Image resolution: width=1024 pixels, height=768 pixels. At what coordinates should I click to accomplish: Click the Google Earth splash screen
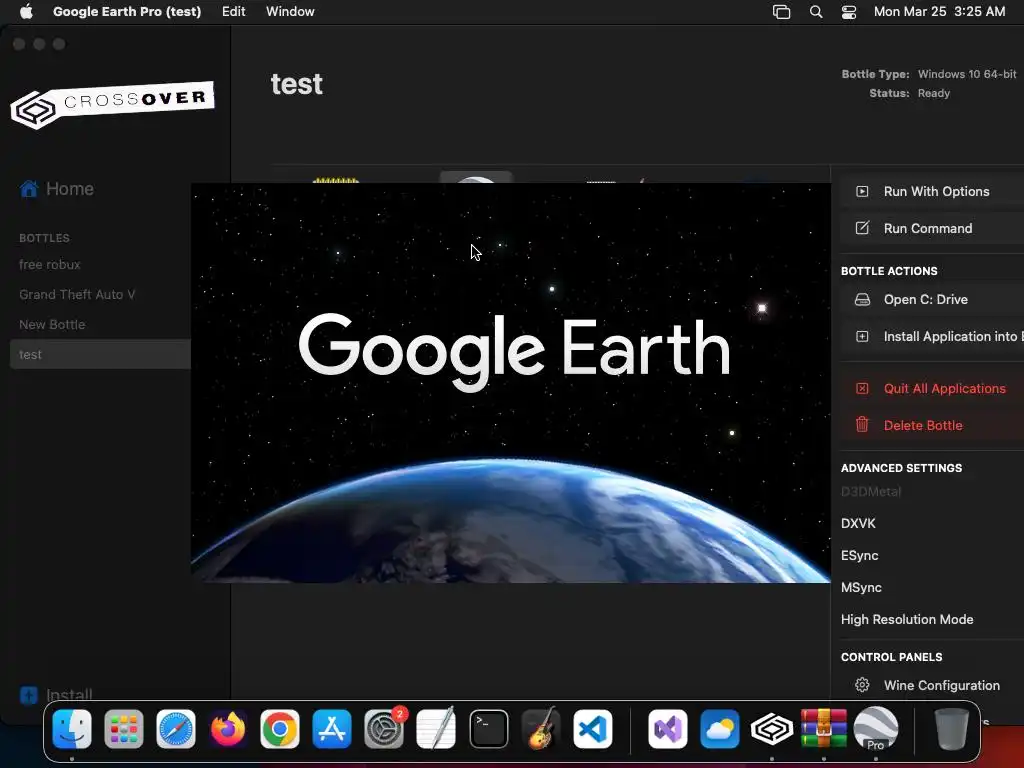pos(511,383)
